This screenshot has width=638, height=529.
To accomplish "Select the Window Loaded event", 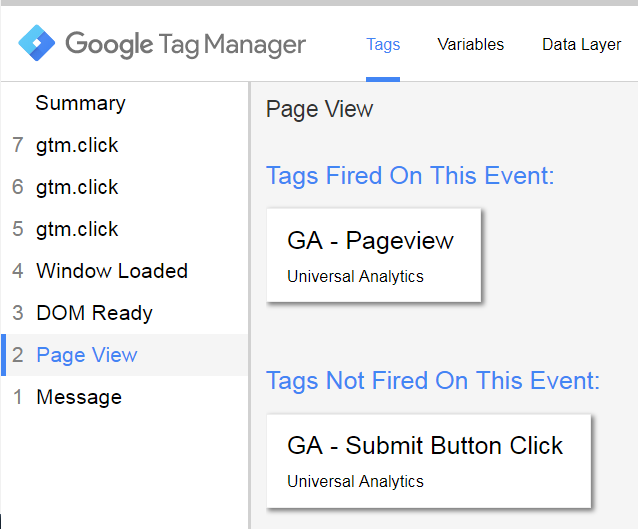I will point(111,271).
